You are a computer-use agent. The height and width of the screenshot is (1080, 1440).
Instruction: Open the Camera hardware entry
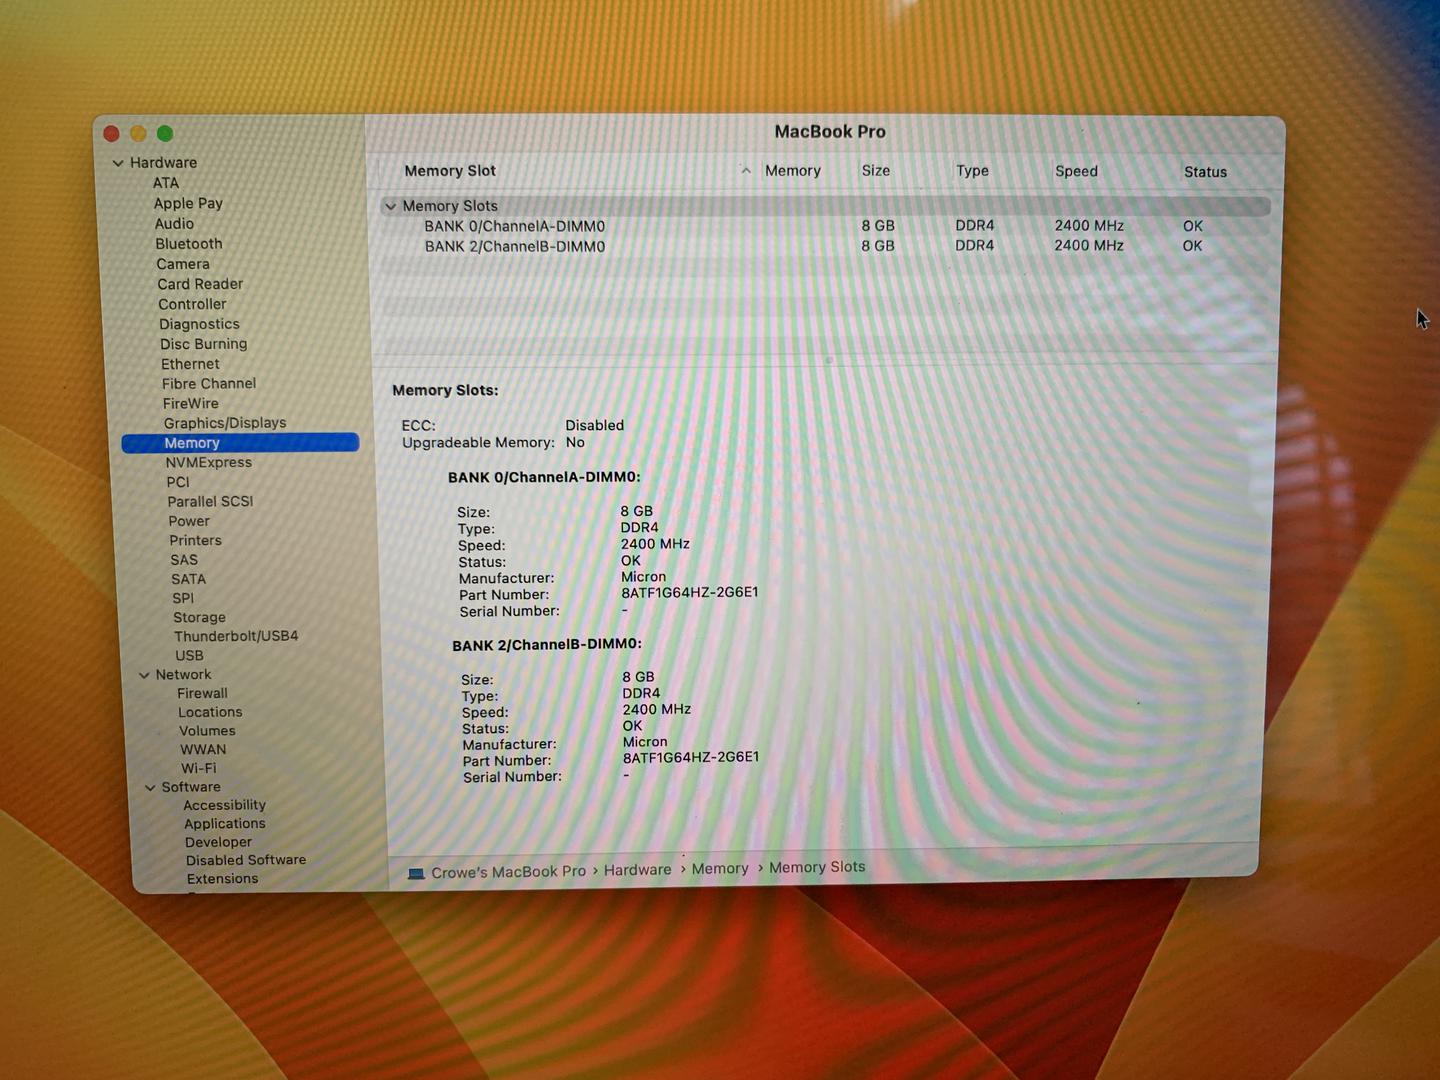pyautogui.click(x=183, y=264)
